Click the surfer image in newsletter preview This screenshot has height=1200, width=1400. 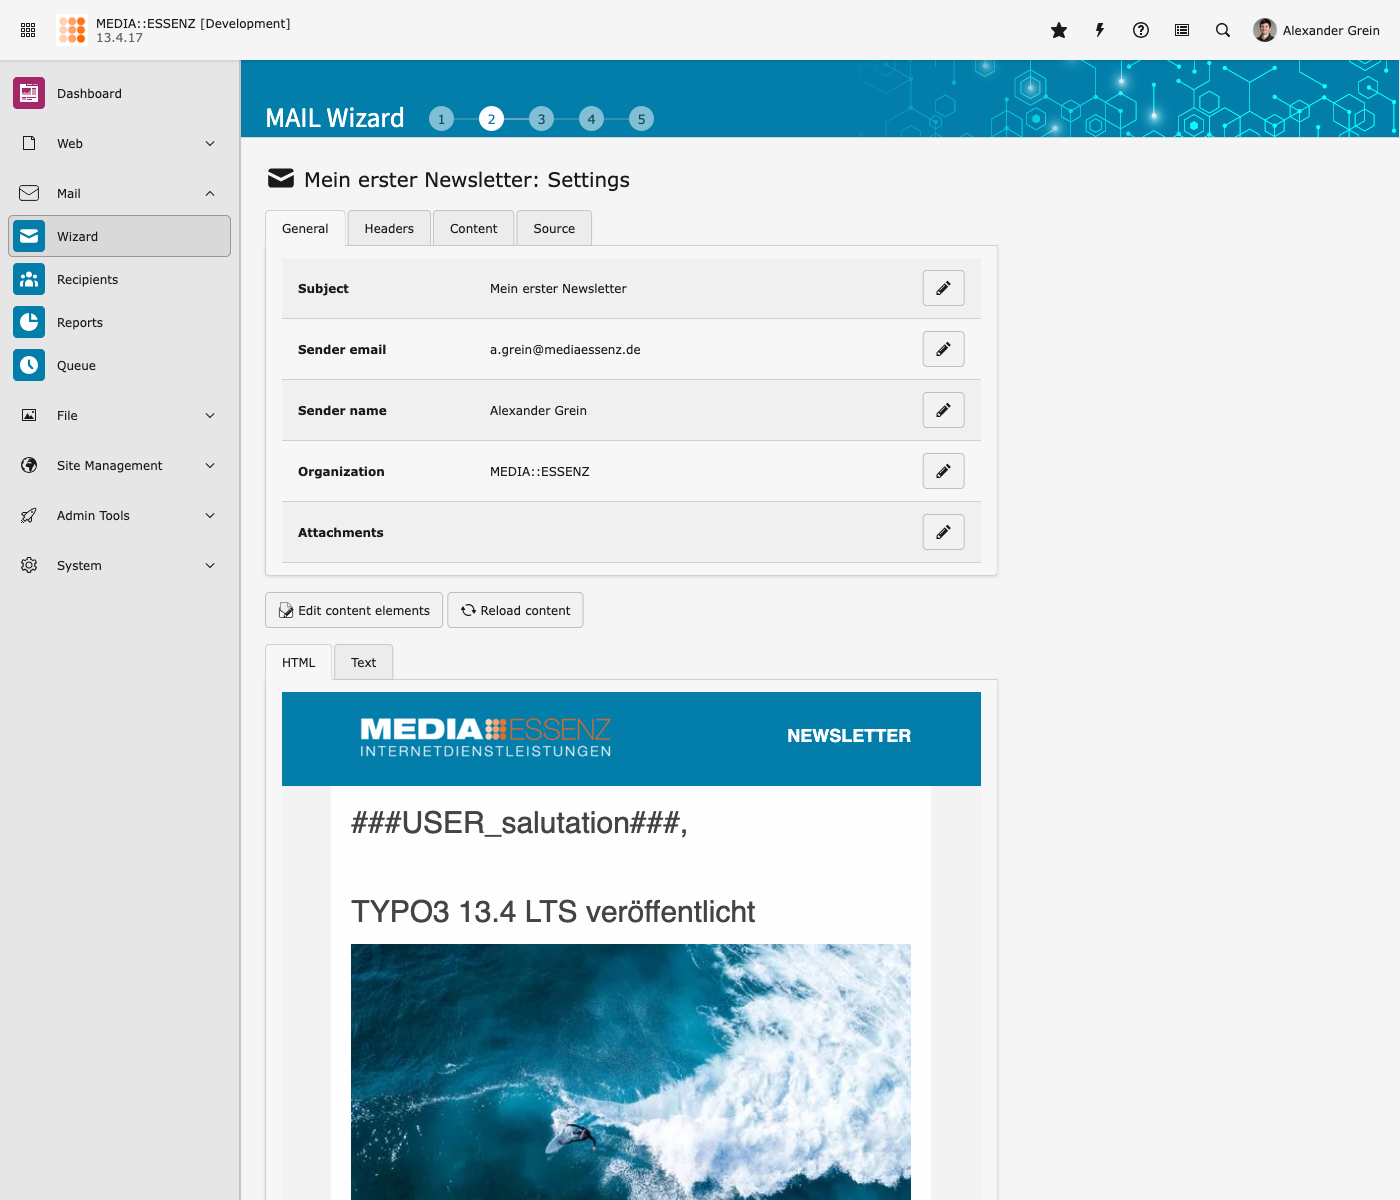[630, 1070]
